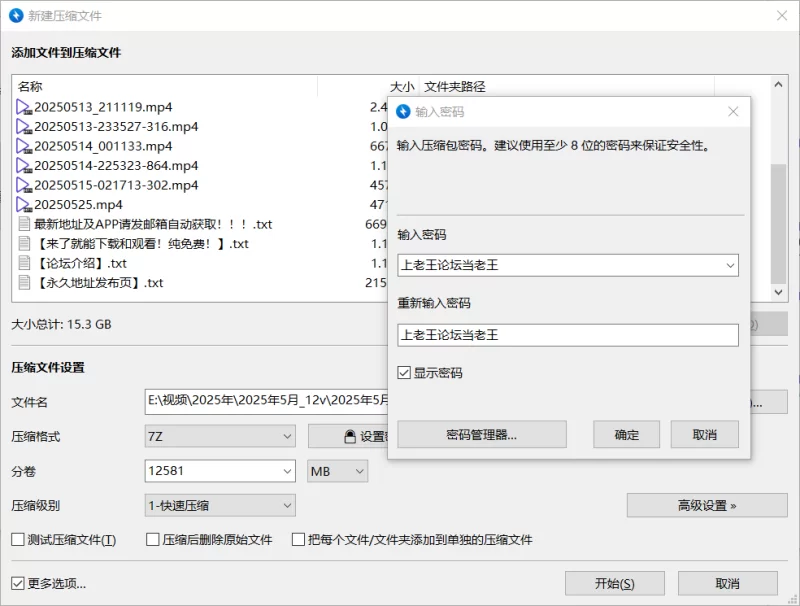Click the video icon of 20250513_211119.mp4

24,107
